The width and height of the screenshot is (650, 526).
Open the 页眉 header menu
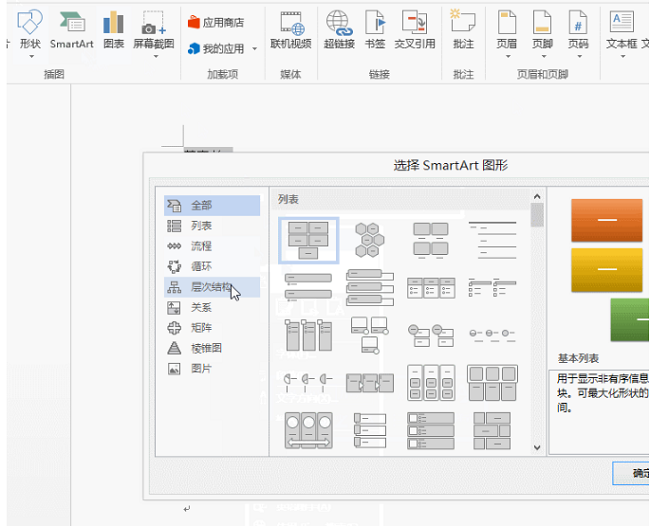coord(507,30)
